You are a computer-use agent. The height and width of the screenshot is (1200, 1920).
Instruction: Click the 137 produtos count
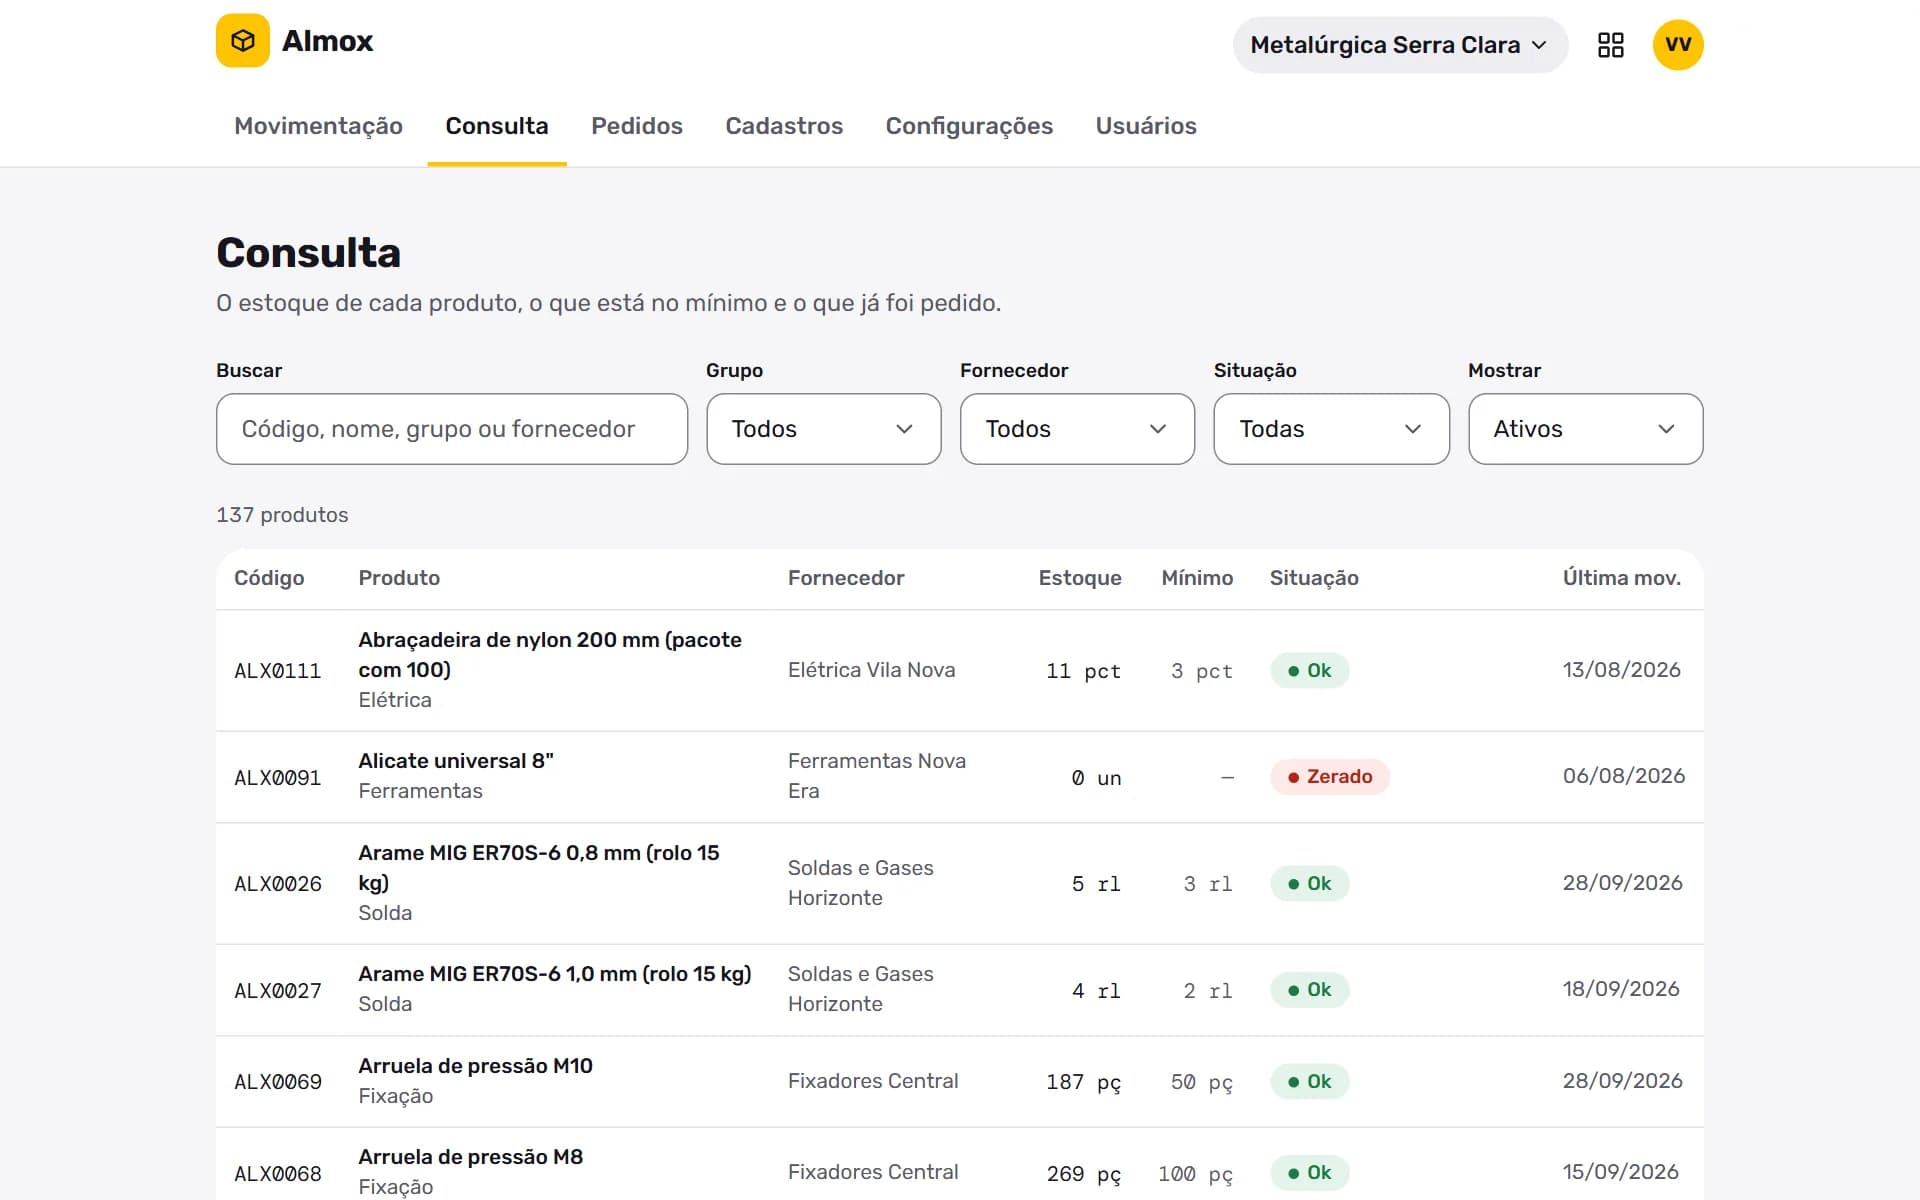coord(282,515)
